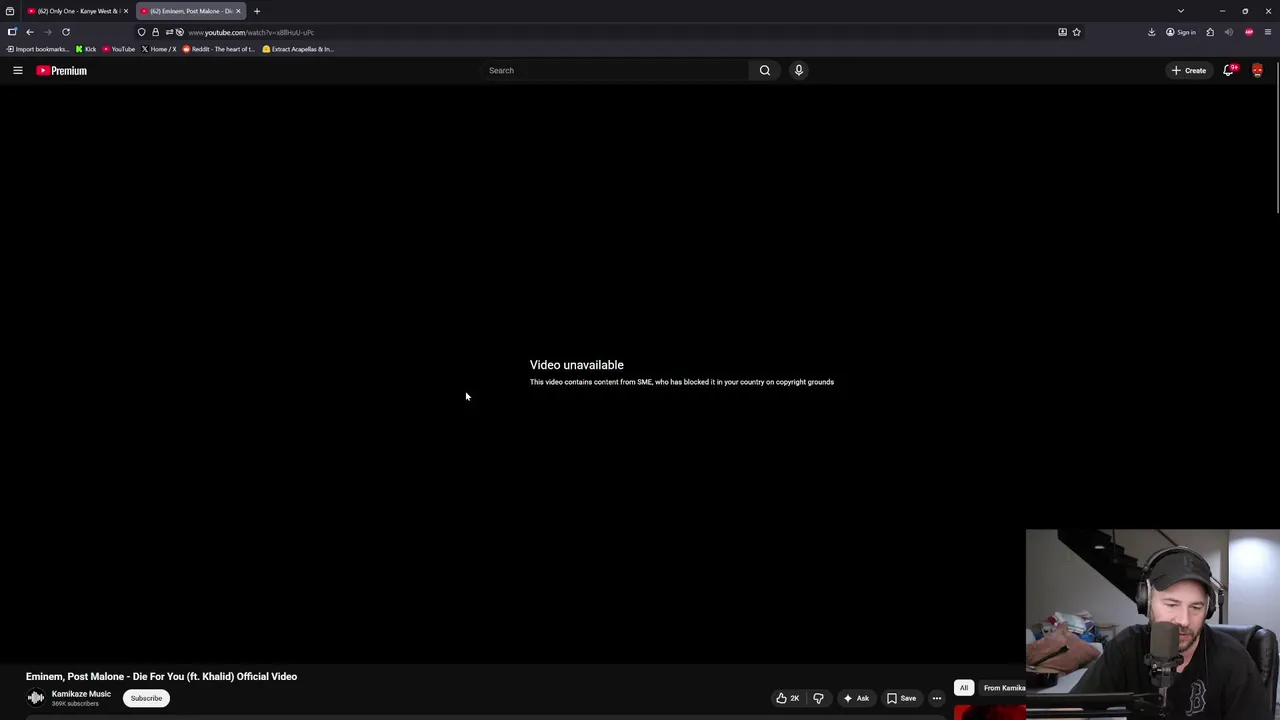Open the Adblock Plus extension icon
The width and height of the screenshot is (1280, 720).
tap(1249, 32)
